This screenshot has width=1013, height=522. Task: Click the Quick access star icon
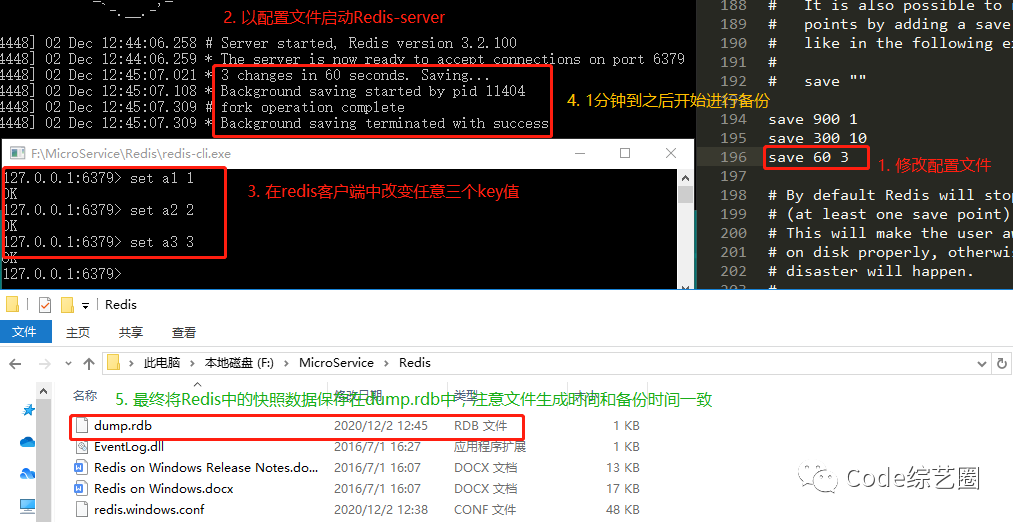point(27,410)
